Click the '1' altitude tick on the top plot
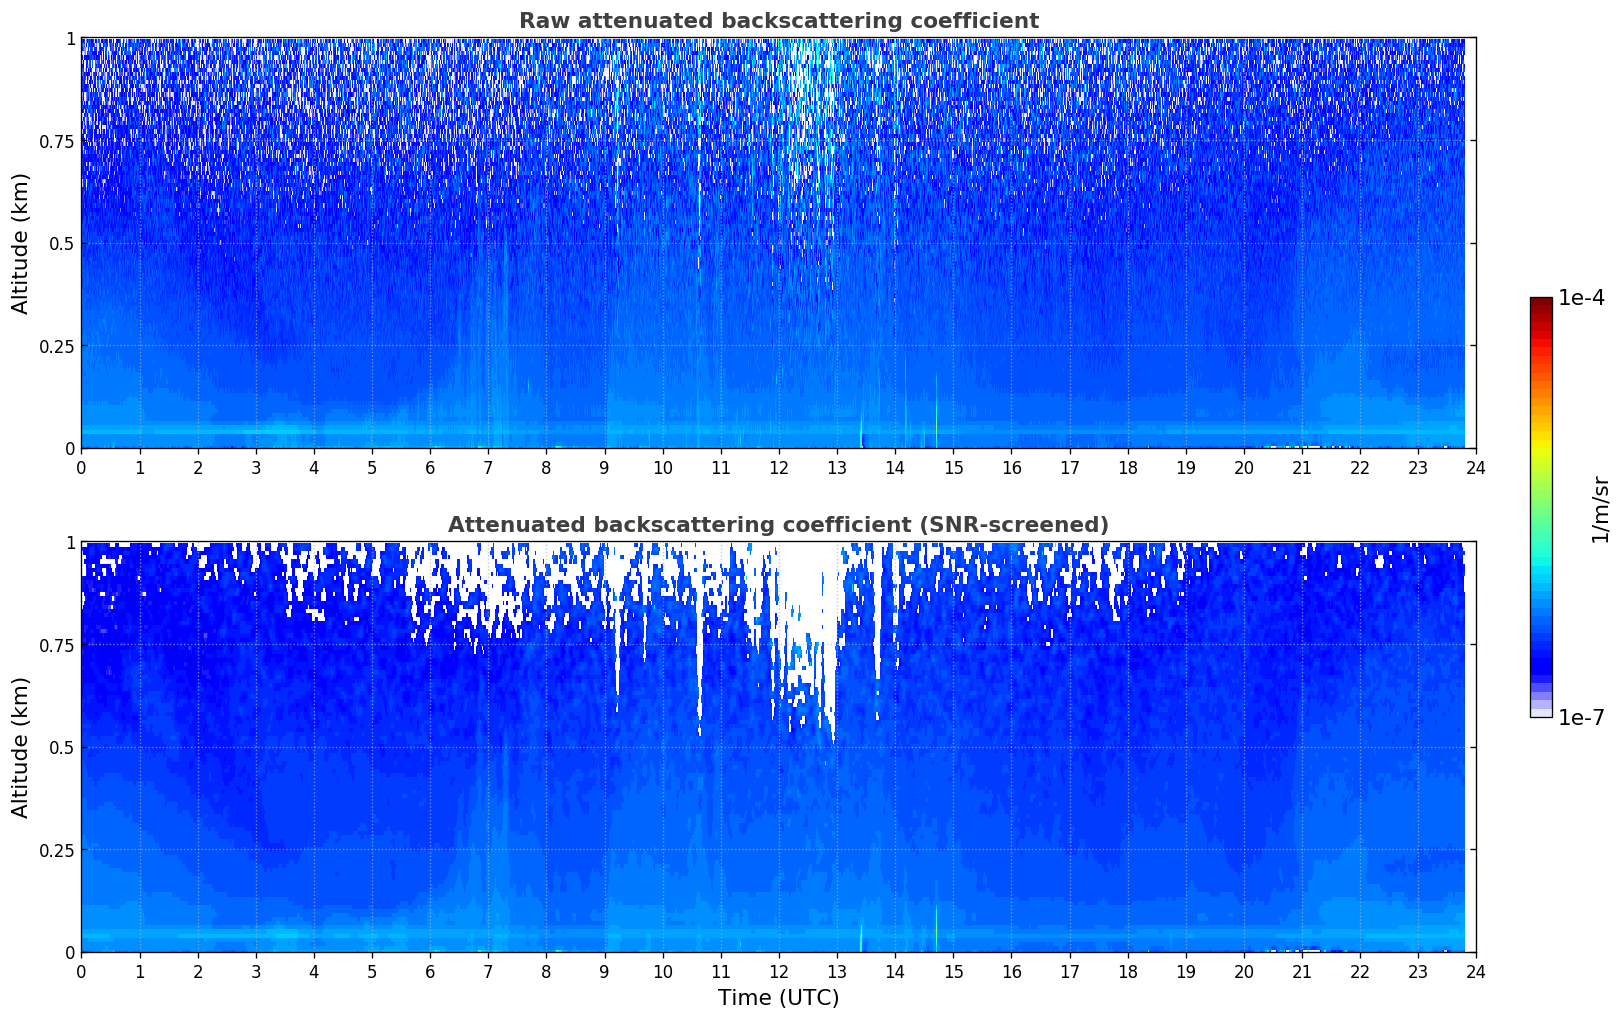 69,39
